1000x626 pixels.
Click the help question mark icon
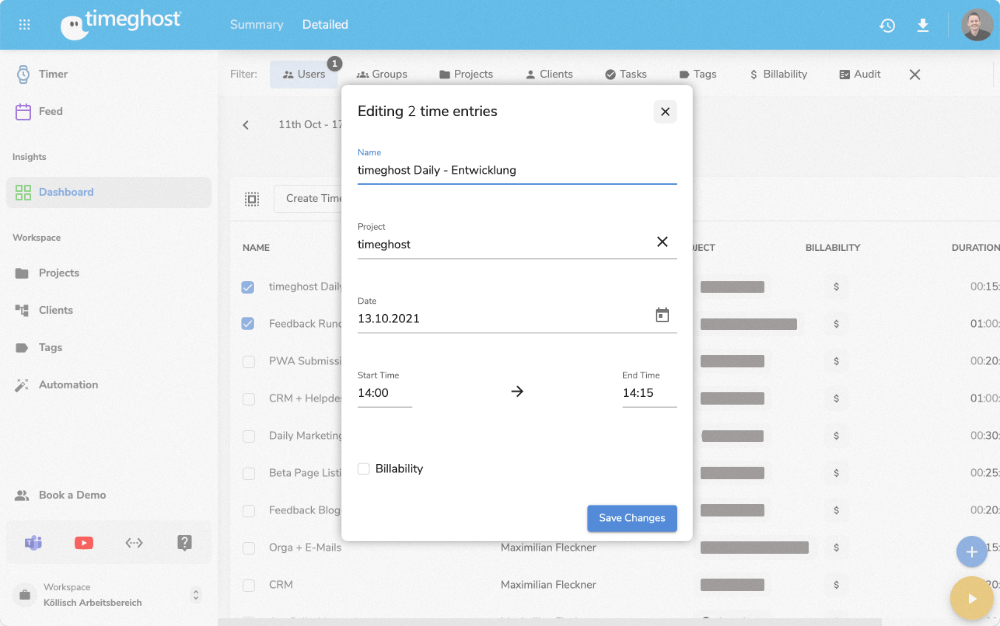(x=184, y=543)
